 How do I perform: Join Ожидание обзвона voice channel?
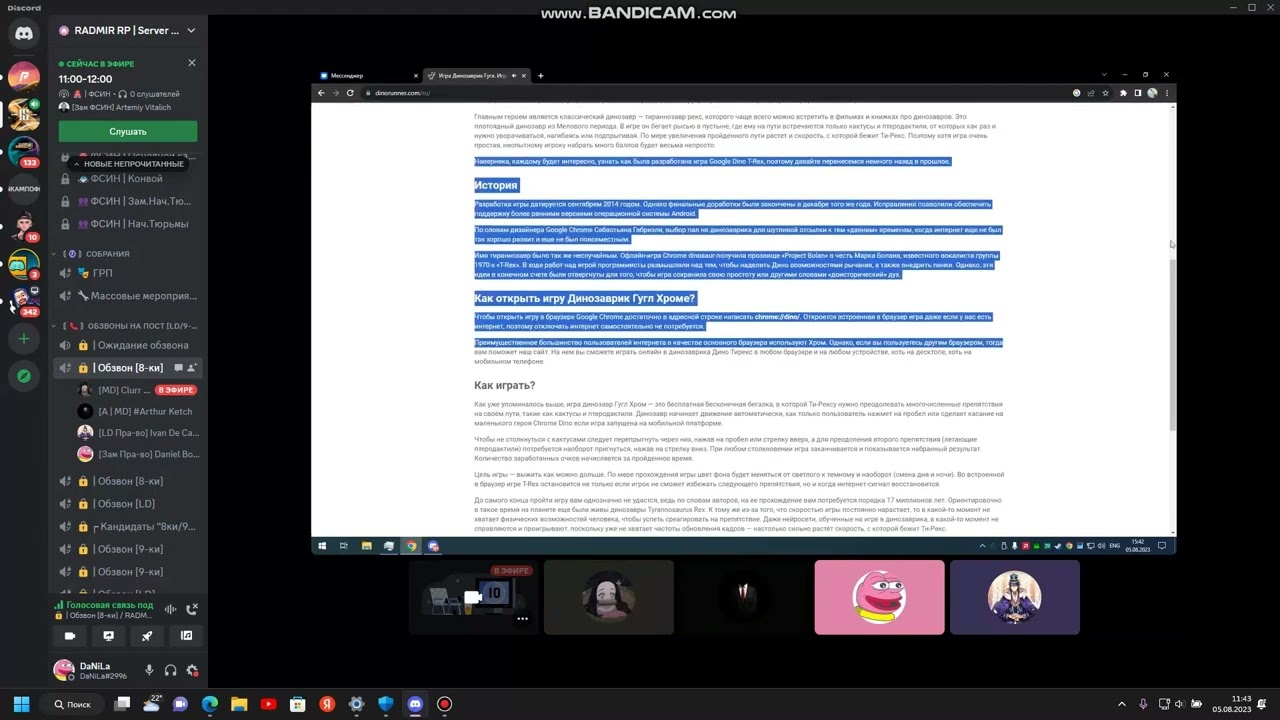128,345
